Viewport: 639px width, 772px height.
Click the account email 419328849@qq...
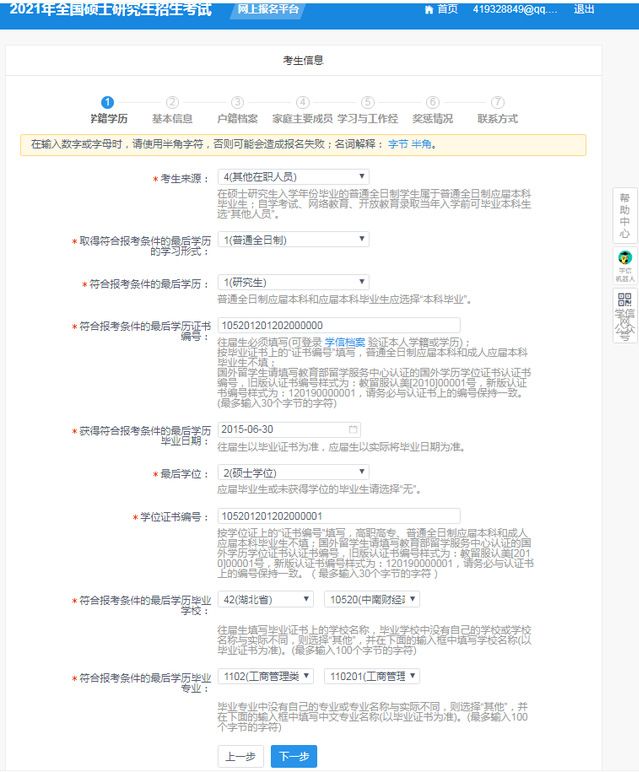coord(515,9)
